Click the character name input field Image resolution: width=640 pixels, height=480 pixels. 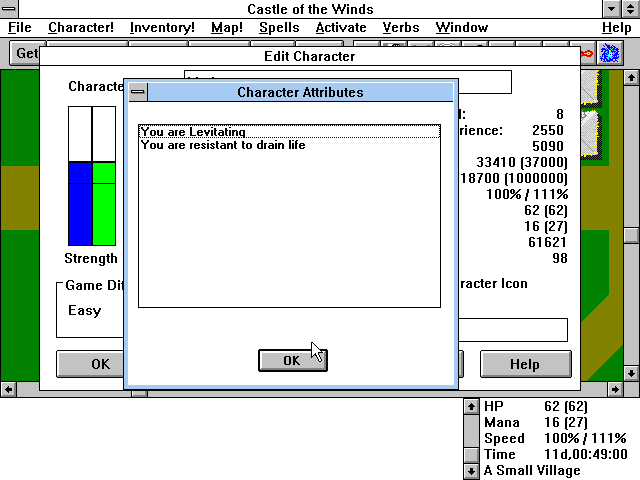348,82
